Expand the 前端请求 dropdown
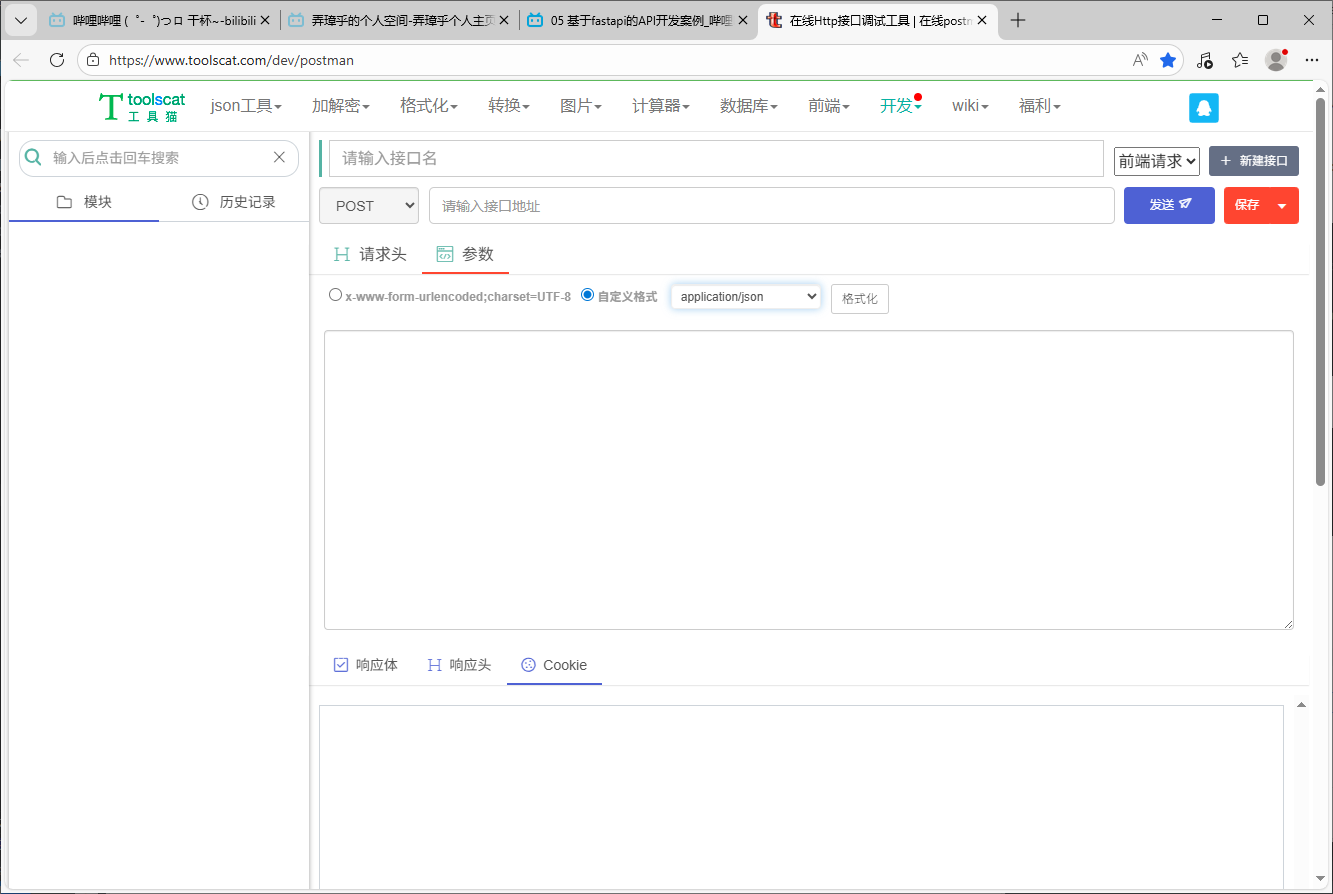 pos(1156,161)
